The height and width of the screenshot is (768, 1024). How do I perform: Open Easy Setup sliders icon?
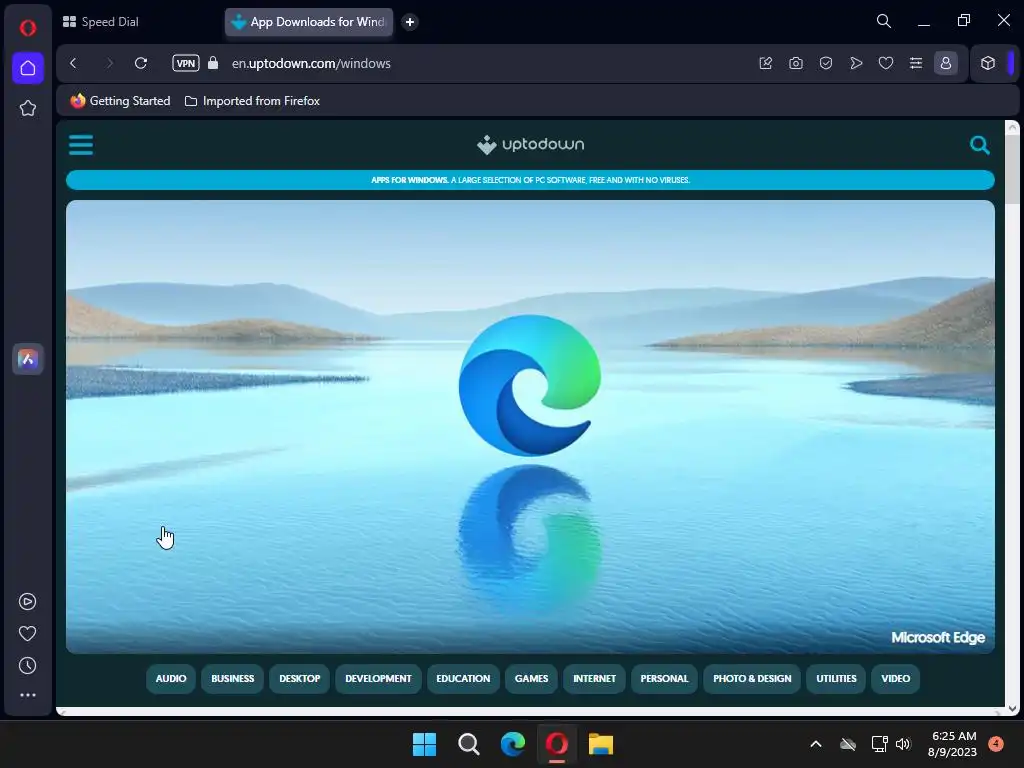tap(916, 63)
